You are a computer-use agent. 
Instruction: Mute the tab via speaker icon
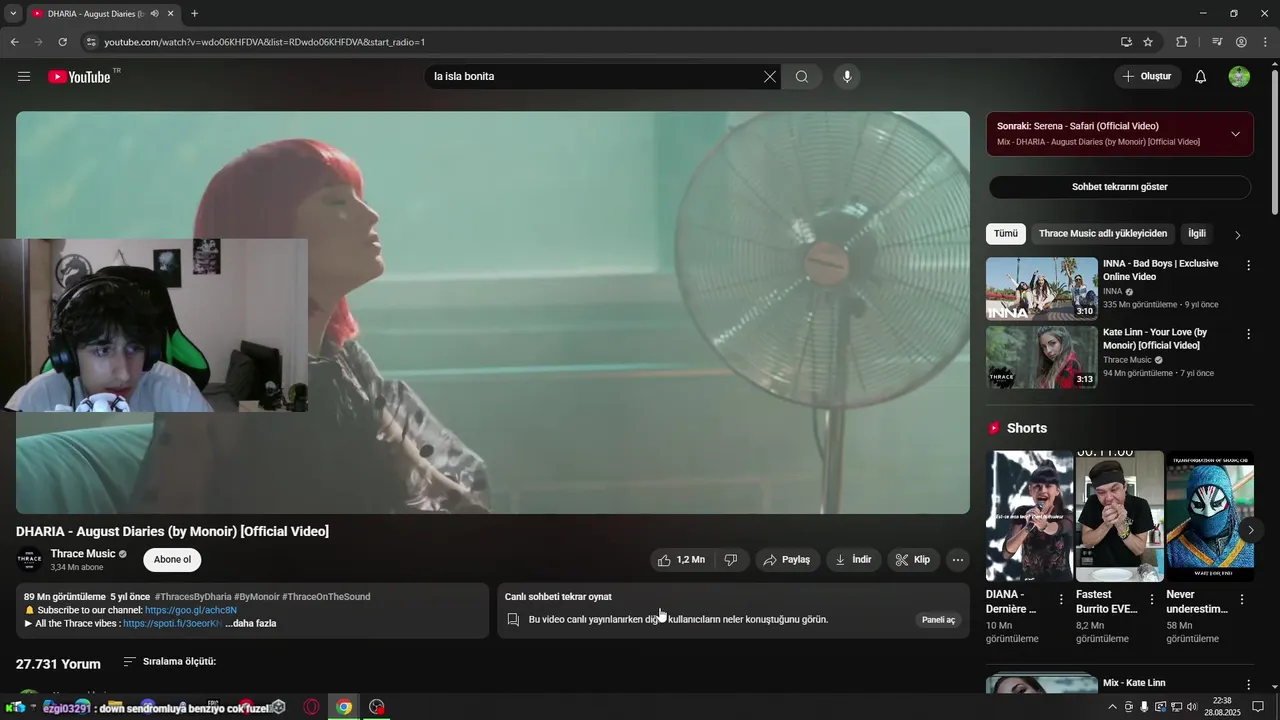(154, 14)
